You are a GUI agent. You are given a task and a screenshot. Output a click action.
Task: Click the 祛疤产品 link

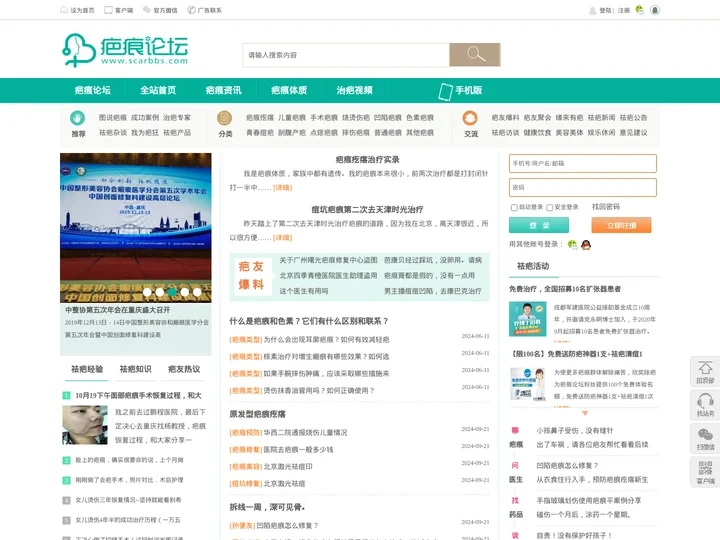click(x=177, y=133)
